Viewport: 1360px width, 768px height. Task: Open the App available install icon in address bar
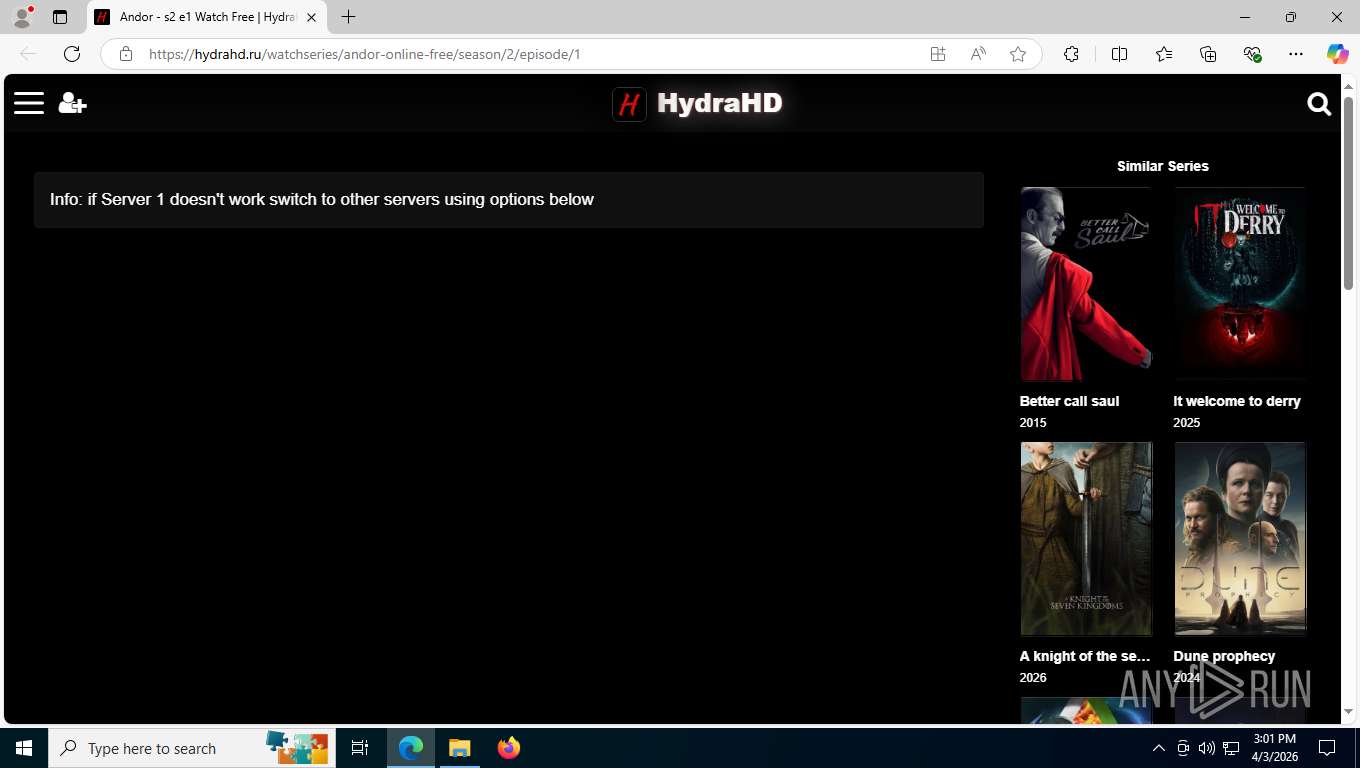[938, 54]
